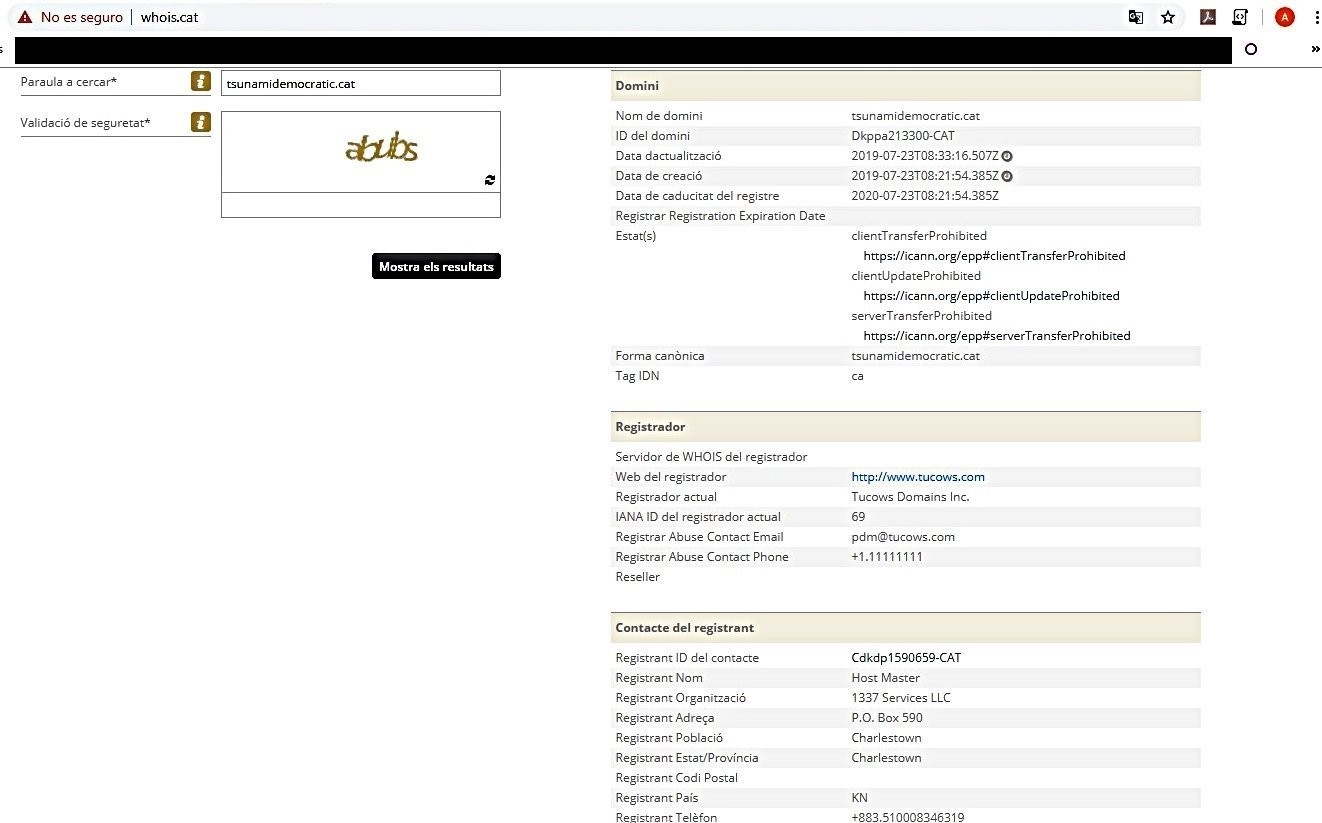Click info icon beside 'Validació de seguretat'
Screen dimensions: 1322x823
click(x=201, y=123)
